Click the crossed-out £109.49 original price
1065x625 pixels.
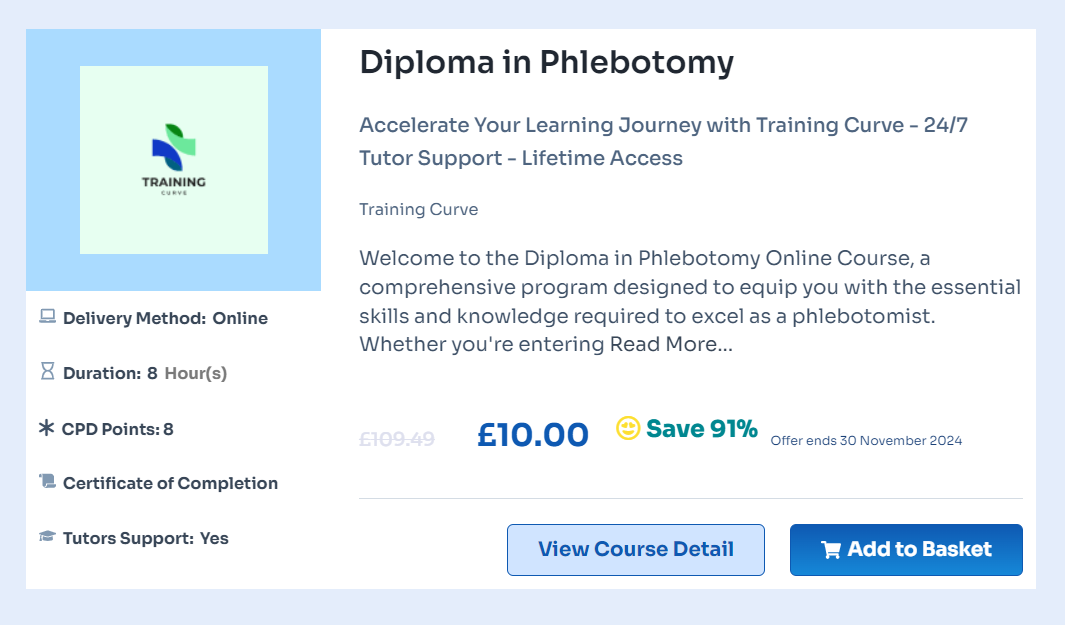(396, 438)
